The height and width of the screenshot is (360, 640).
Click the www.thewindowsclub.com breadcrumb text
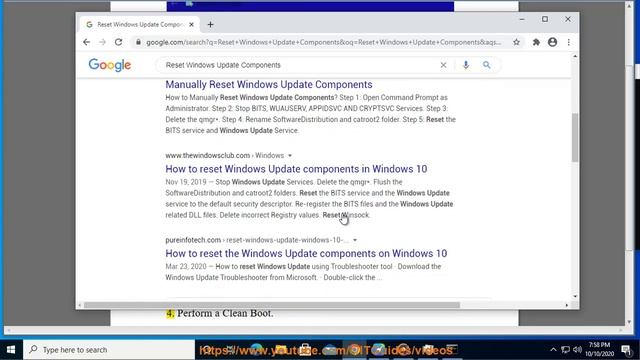[207, 156]
